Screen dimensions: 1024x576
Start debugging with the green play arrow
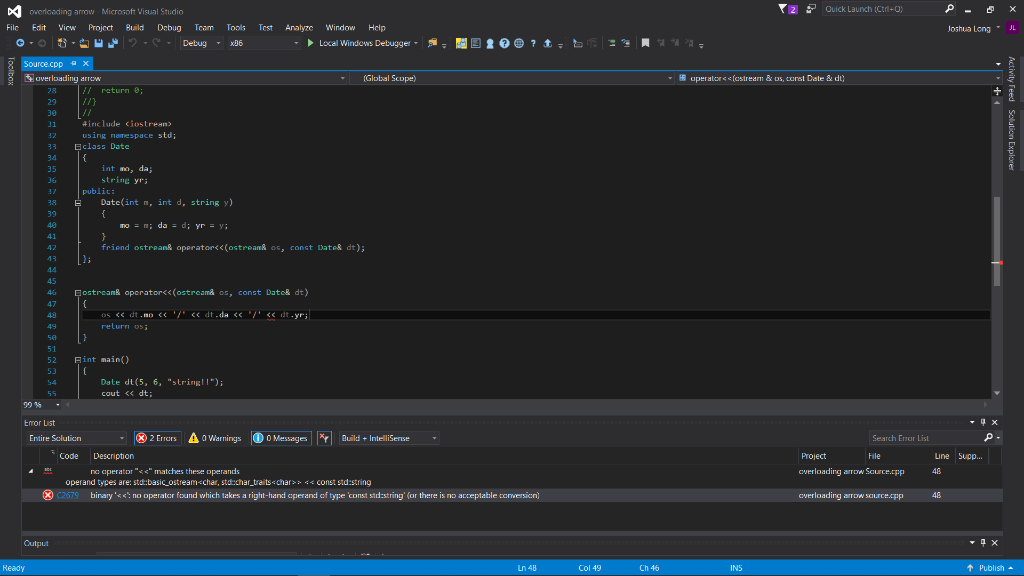click(x=310, y=43)
